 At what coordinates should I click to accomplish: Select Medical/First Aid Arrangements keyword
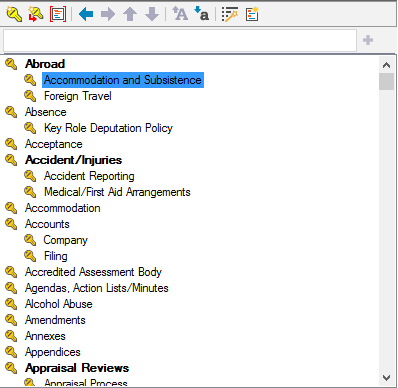(x=117, y=192)
